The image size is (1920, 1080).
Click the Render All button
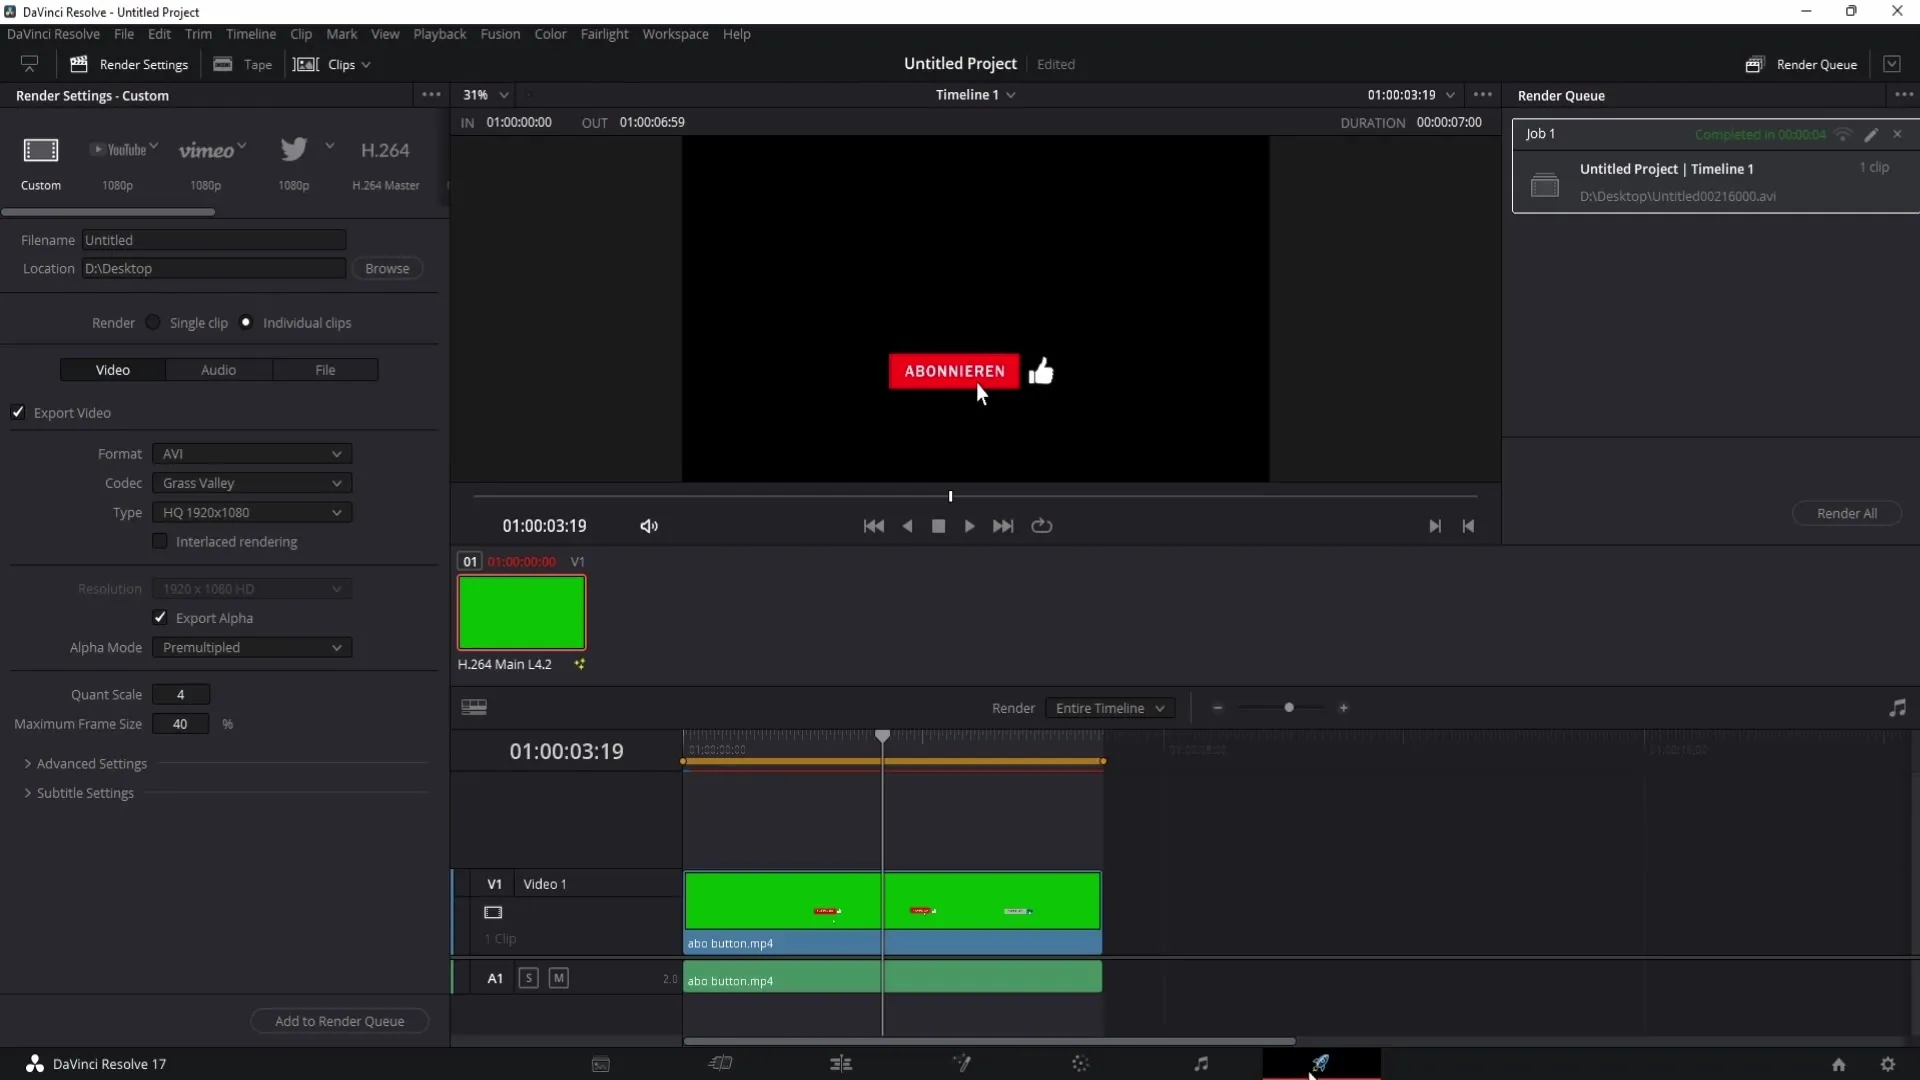point(1846,513)
